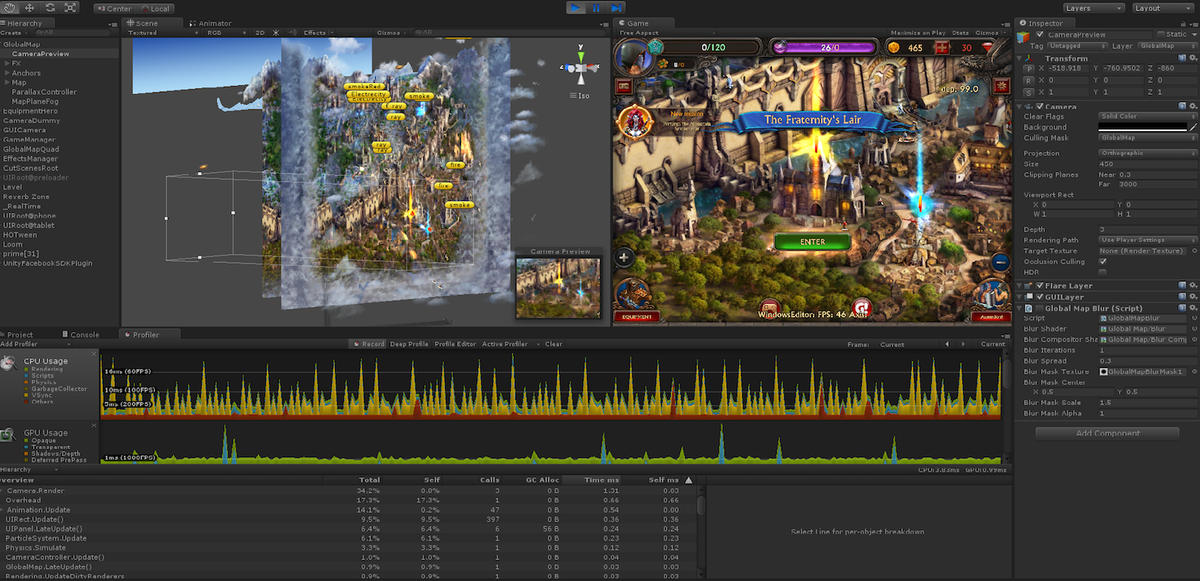Open the Projection Orthographic dropdown
The height and width of the screenshot is (581, 1200).
pyautogui.click(x=1147, y=153)
